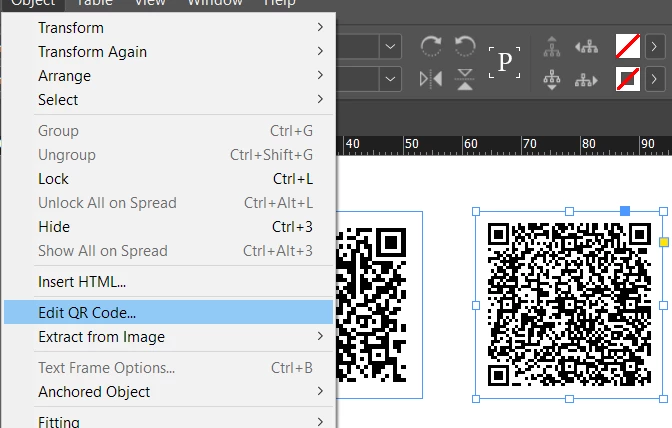Image resolution: width=672 pixels, height=428 pixels.
Task: Click the Window menu in menu bar
Action: pyautogui.click(x=215, y=3)
